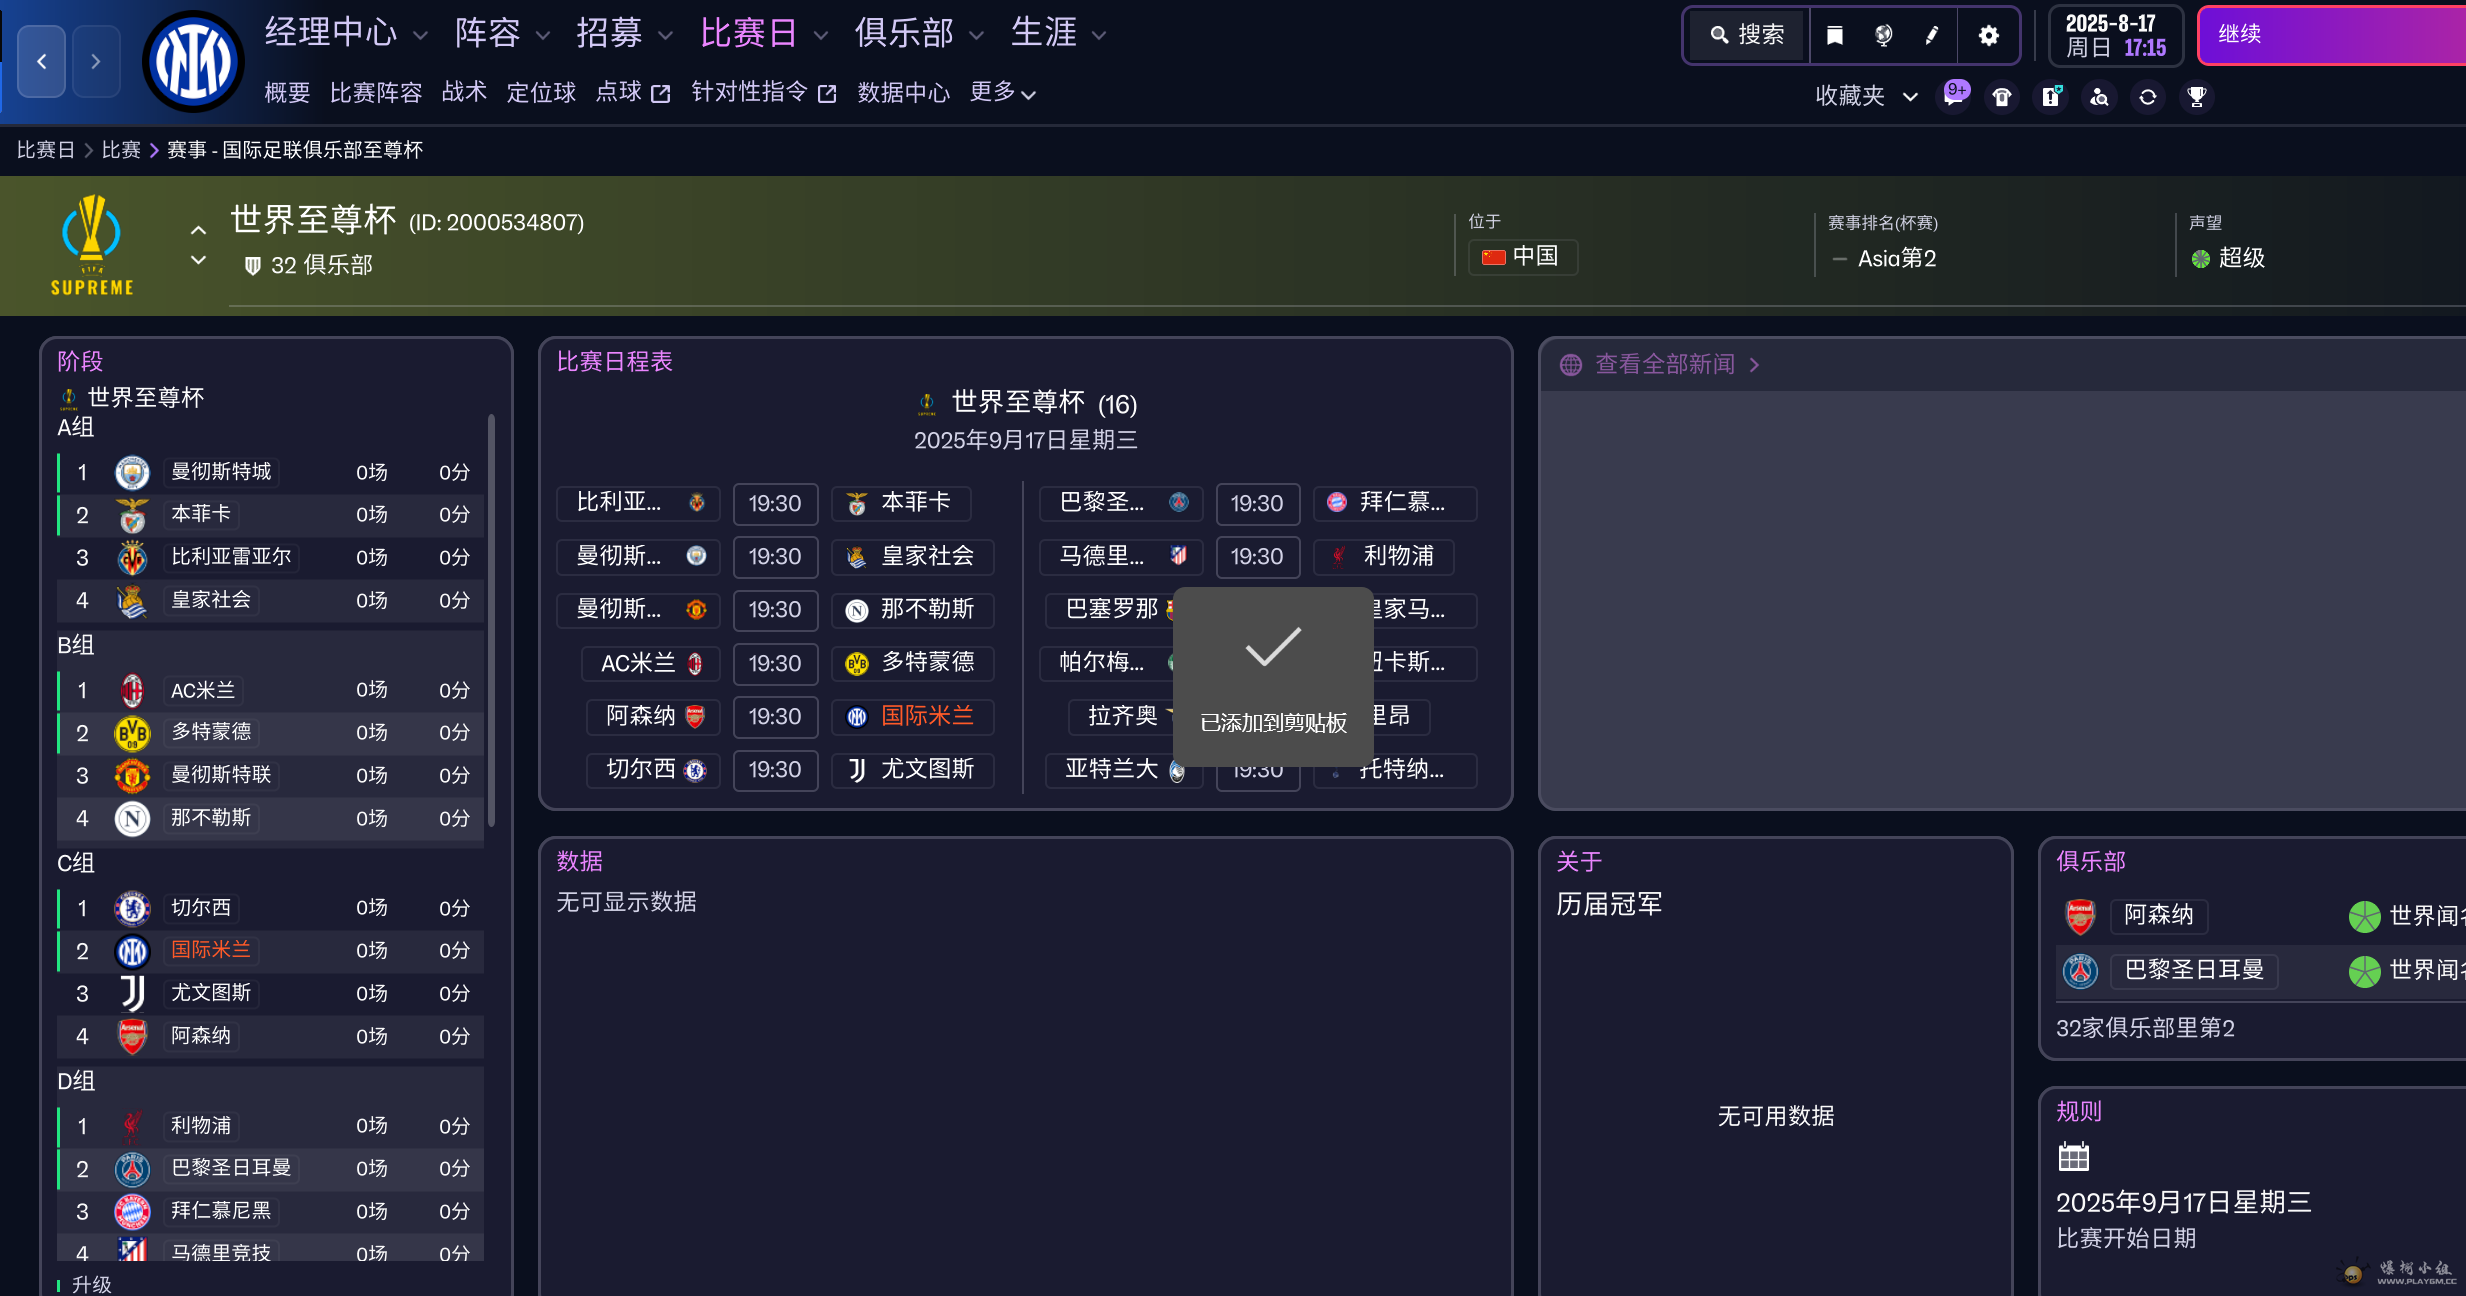Viewport: 2466px width, 1296px height.
Task: Click the PSG crest in the 俱乐部 panel
Action: click(2080, 971)
